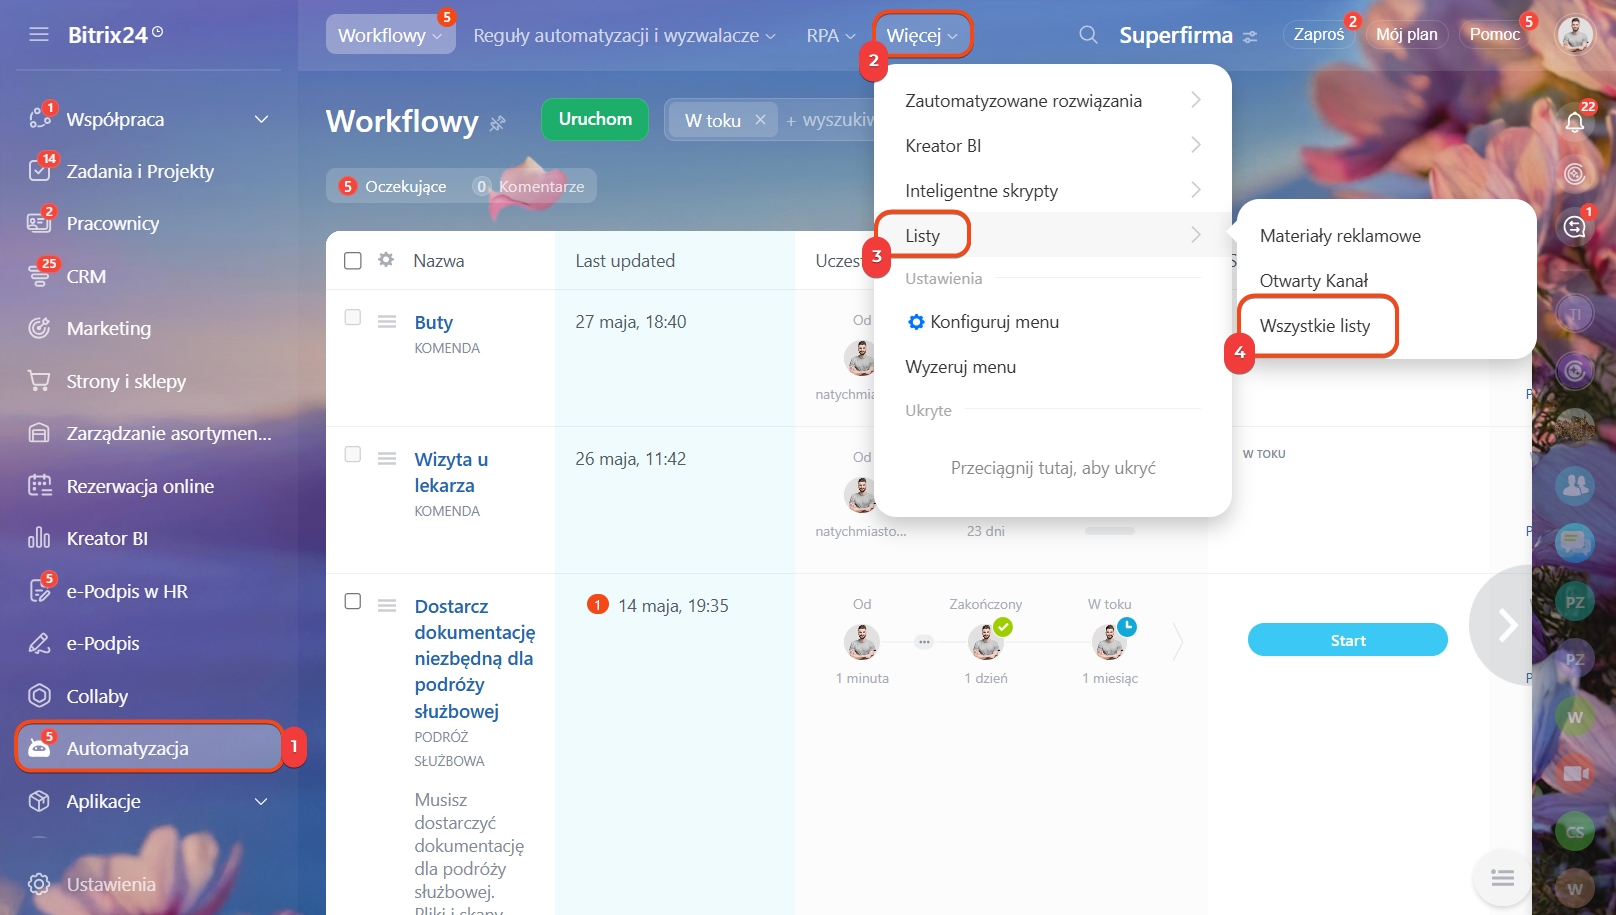Image resolution: width=1616 pixels, height=915 pixels.
Task: Expand Inteligentne skrypty submenu
Action: coord(1052,190)
